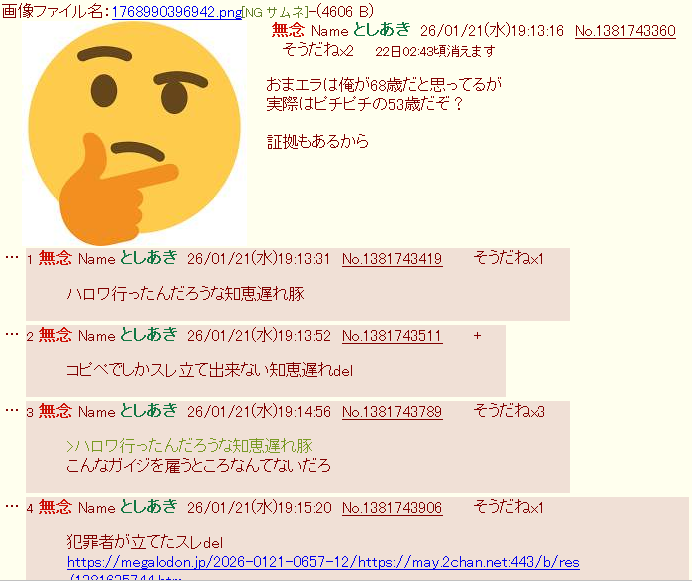The image size is (692, 581).
Task: Click the green quoted text in reply 3
Action: click(189, 445)
